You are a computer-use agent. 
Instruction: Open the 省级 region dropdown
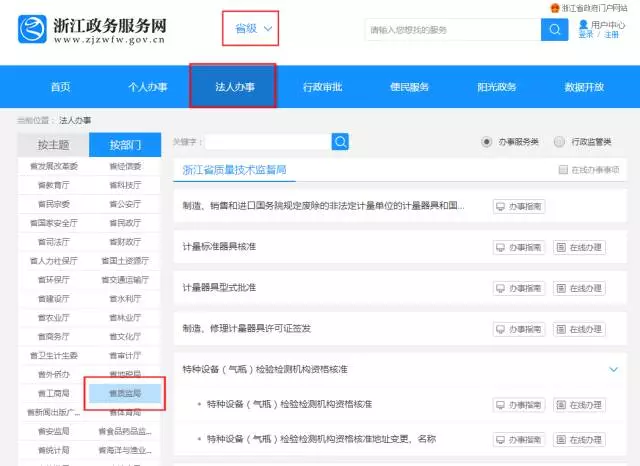coord(250,29)
